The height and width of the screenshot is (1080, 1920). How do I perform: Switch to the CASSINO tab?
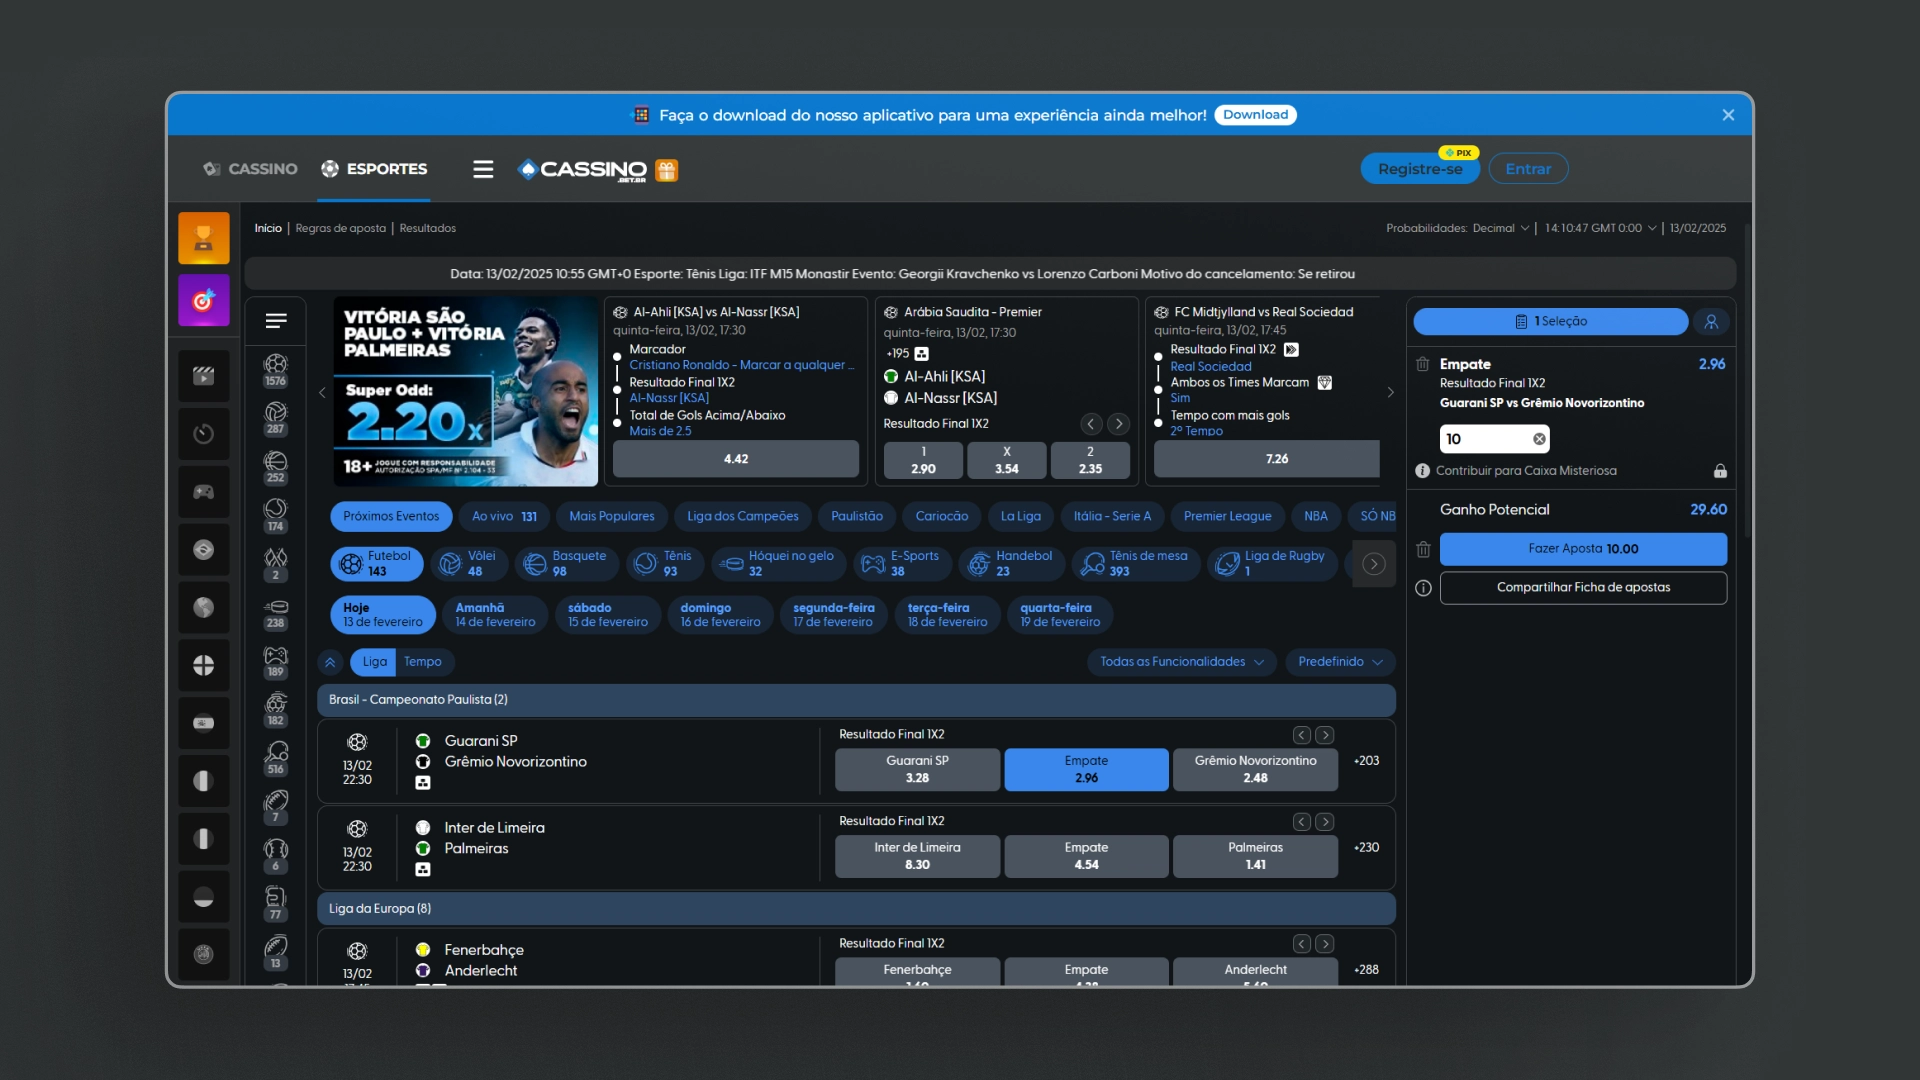(x=250, y=169)
